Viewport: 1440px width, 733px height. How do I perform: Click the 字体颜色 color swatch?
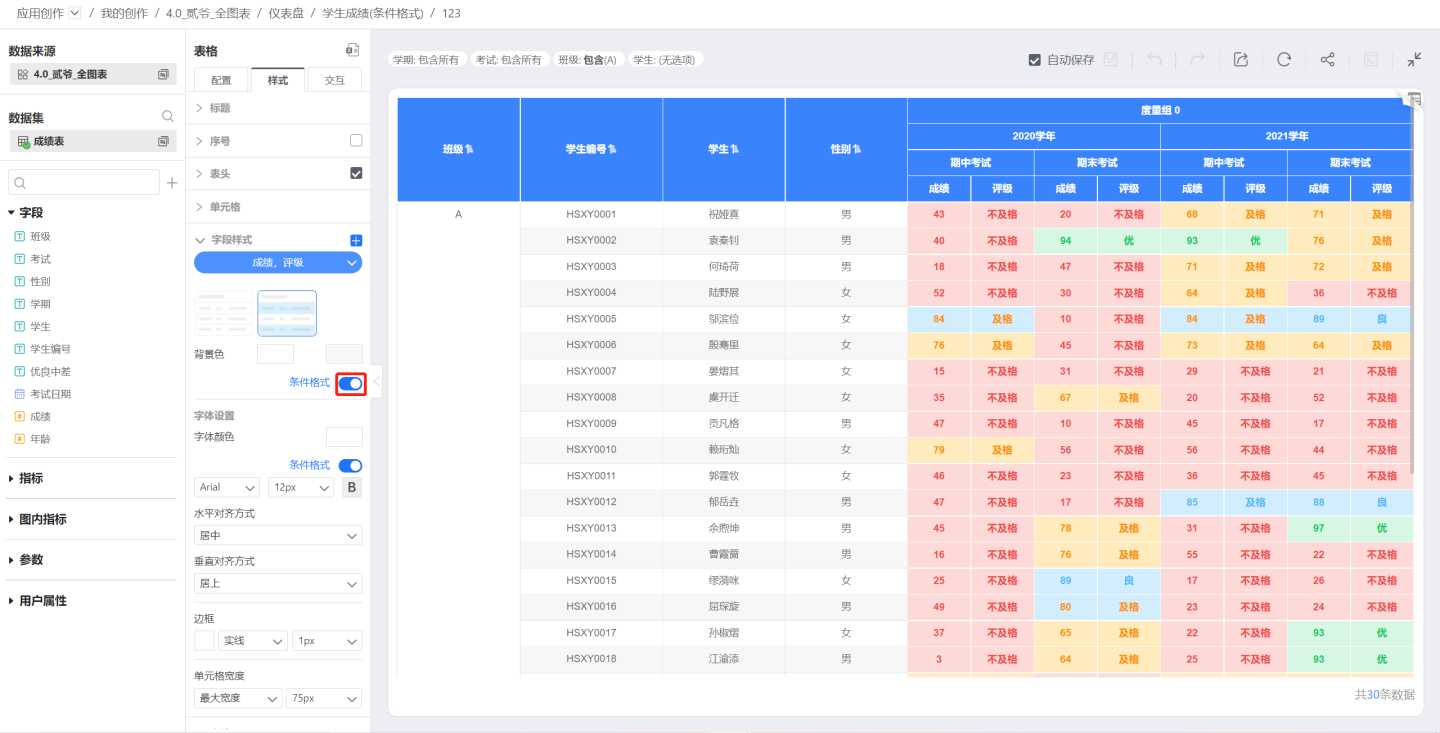[344, 437]
